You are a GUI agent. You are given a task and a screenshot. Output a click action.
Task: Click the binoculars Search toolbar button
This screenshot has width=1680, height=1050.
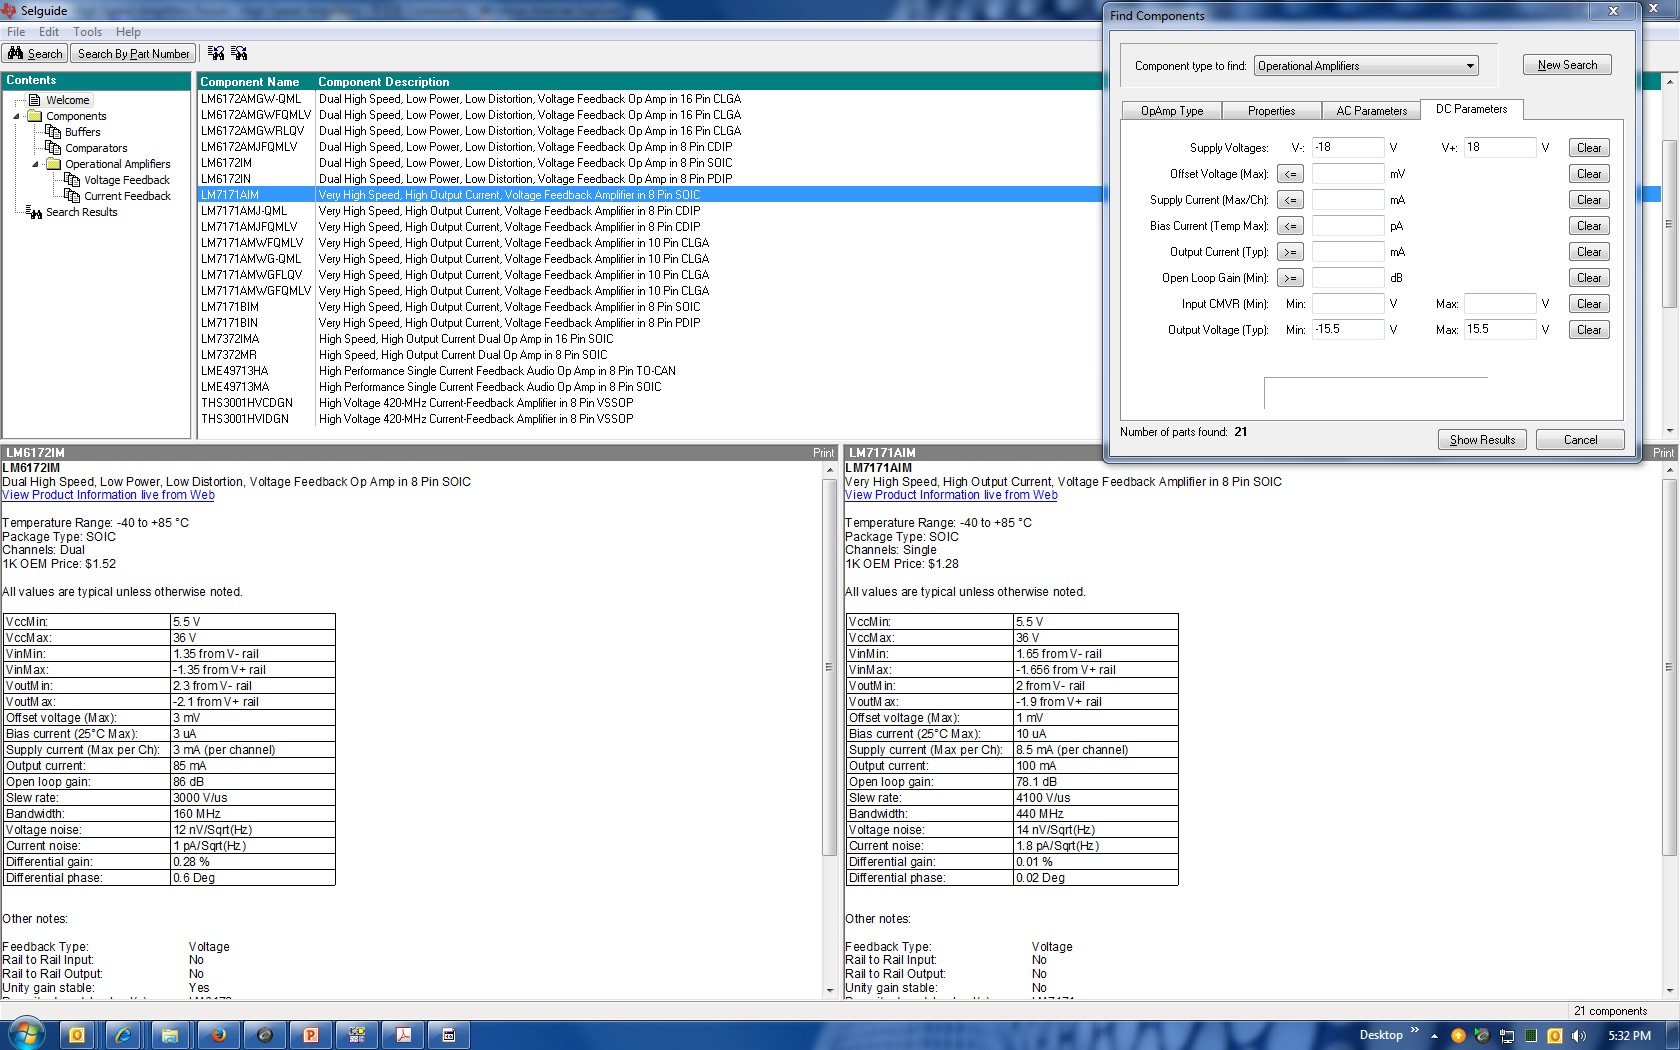pos(35,54)
